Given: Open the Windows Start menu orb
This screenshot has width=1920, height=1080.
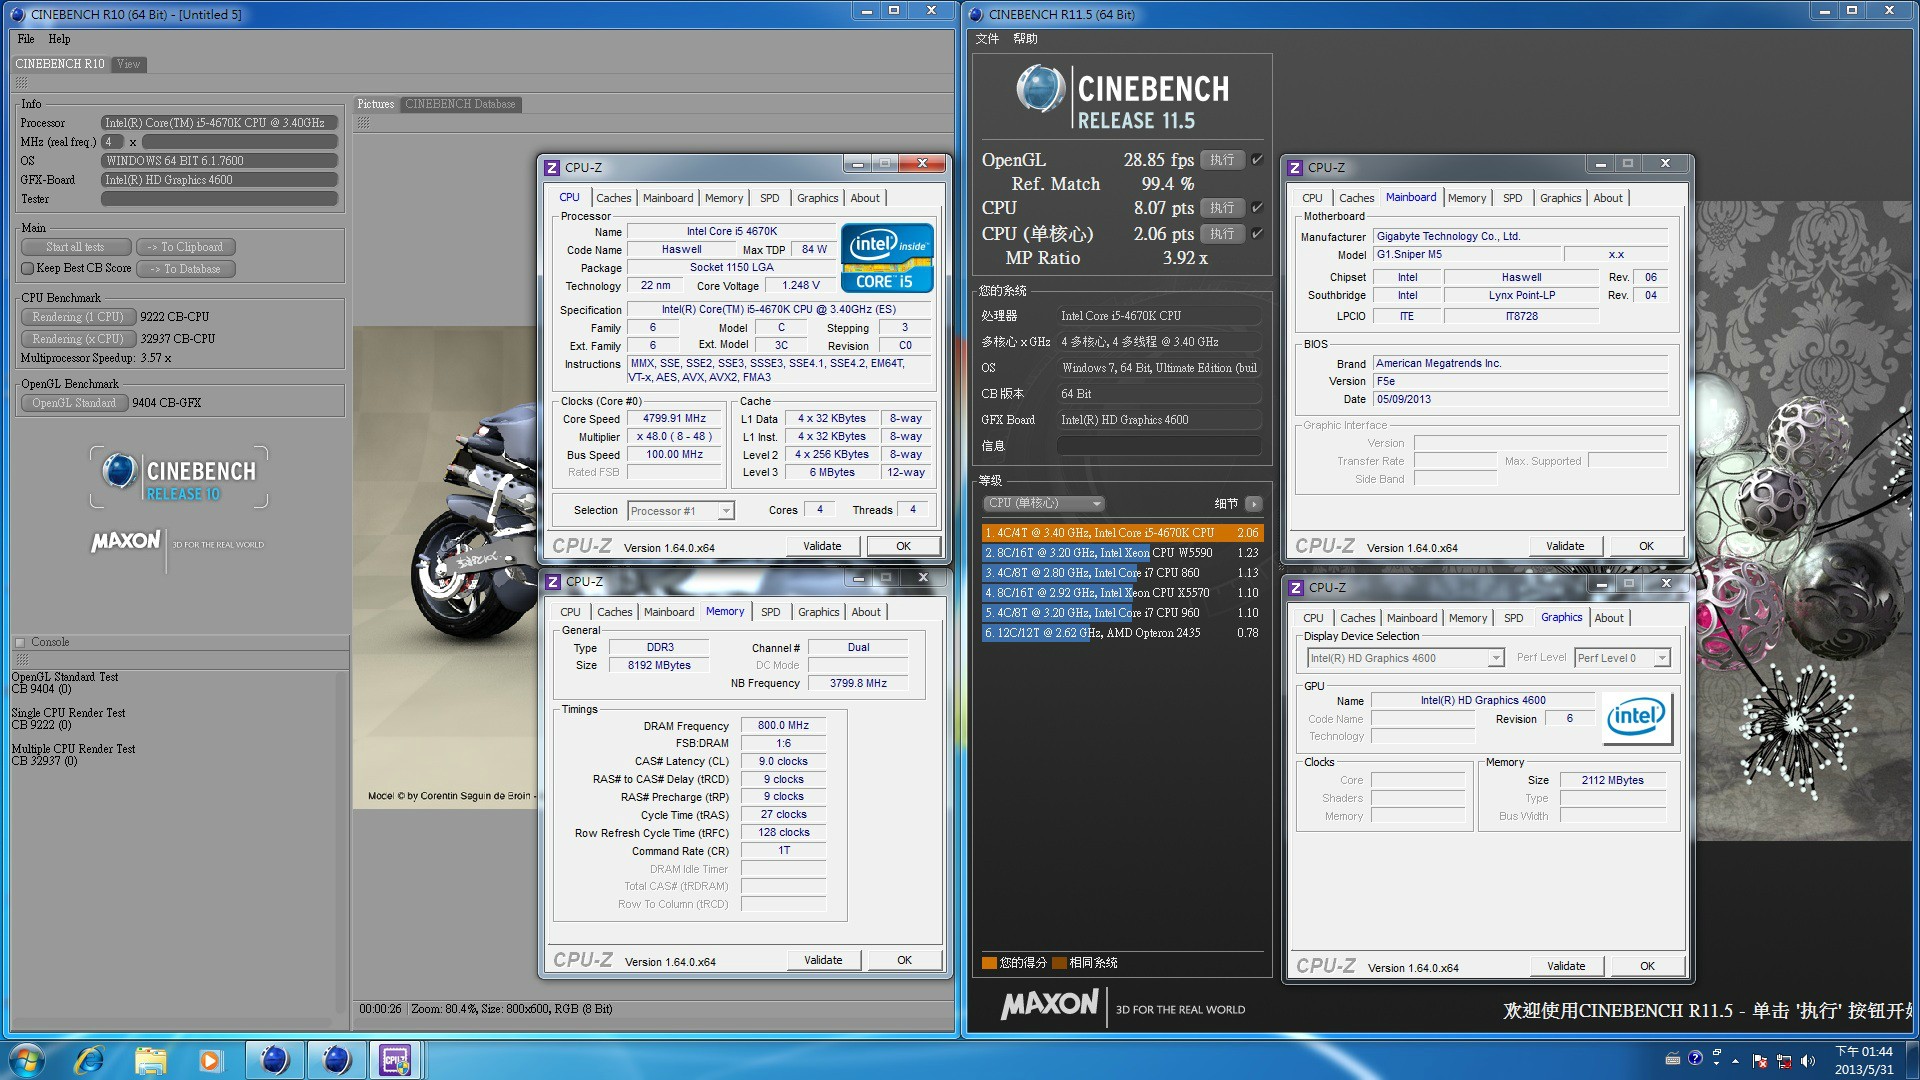Looking at the screenshot, I should (x=27, y=1059).
